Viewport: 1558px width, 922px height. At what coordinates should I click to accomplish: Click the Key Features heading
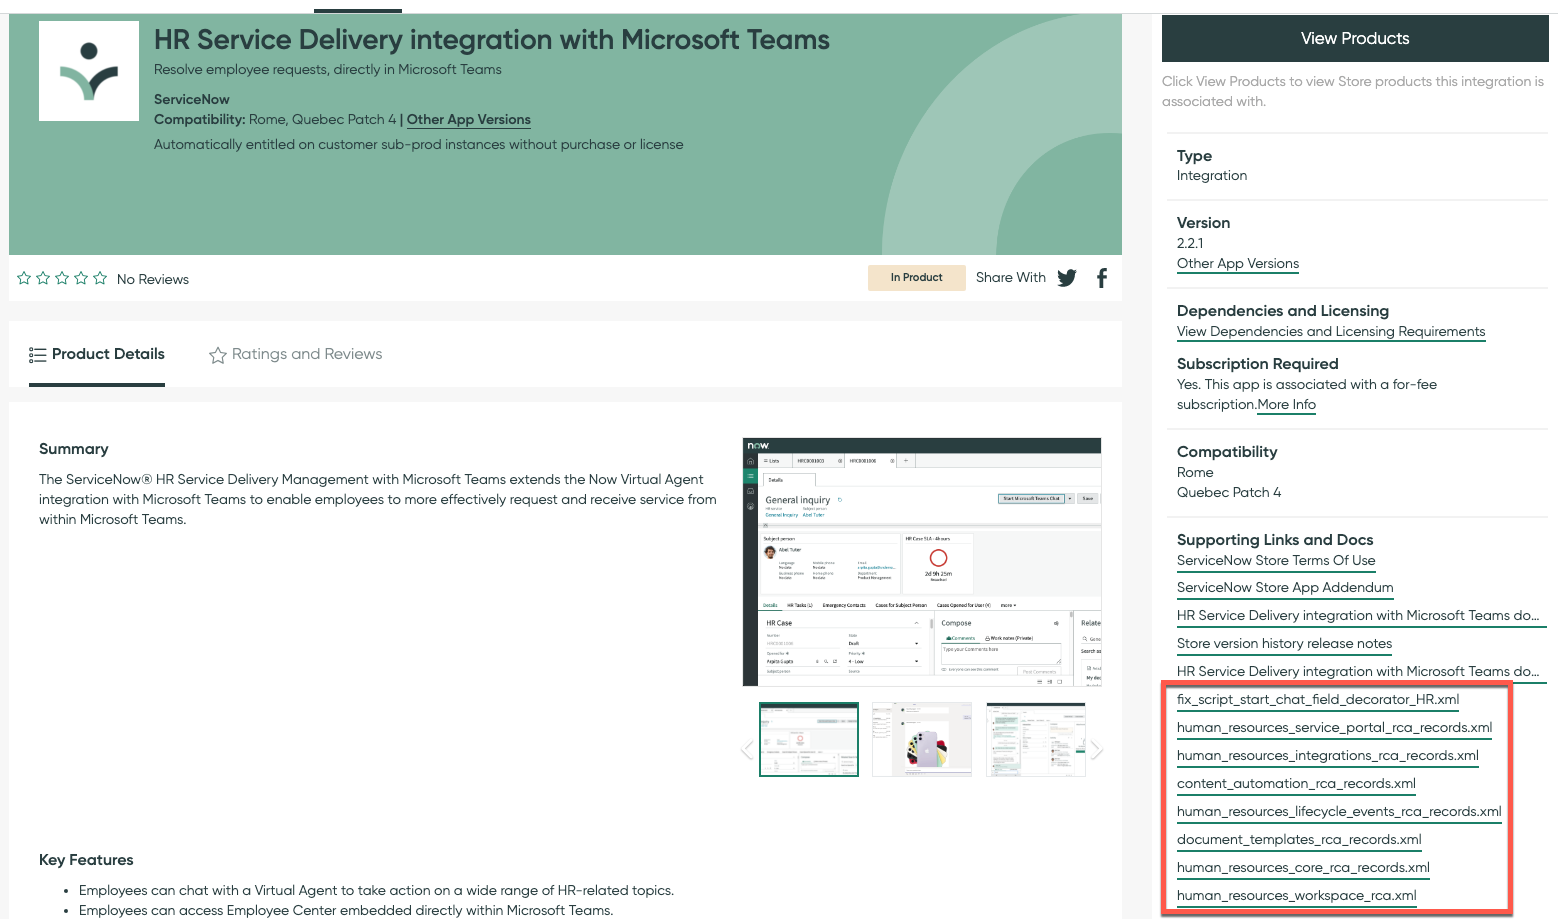86,860
